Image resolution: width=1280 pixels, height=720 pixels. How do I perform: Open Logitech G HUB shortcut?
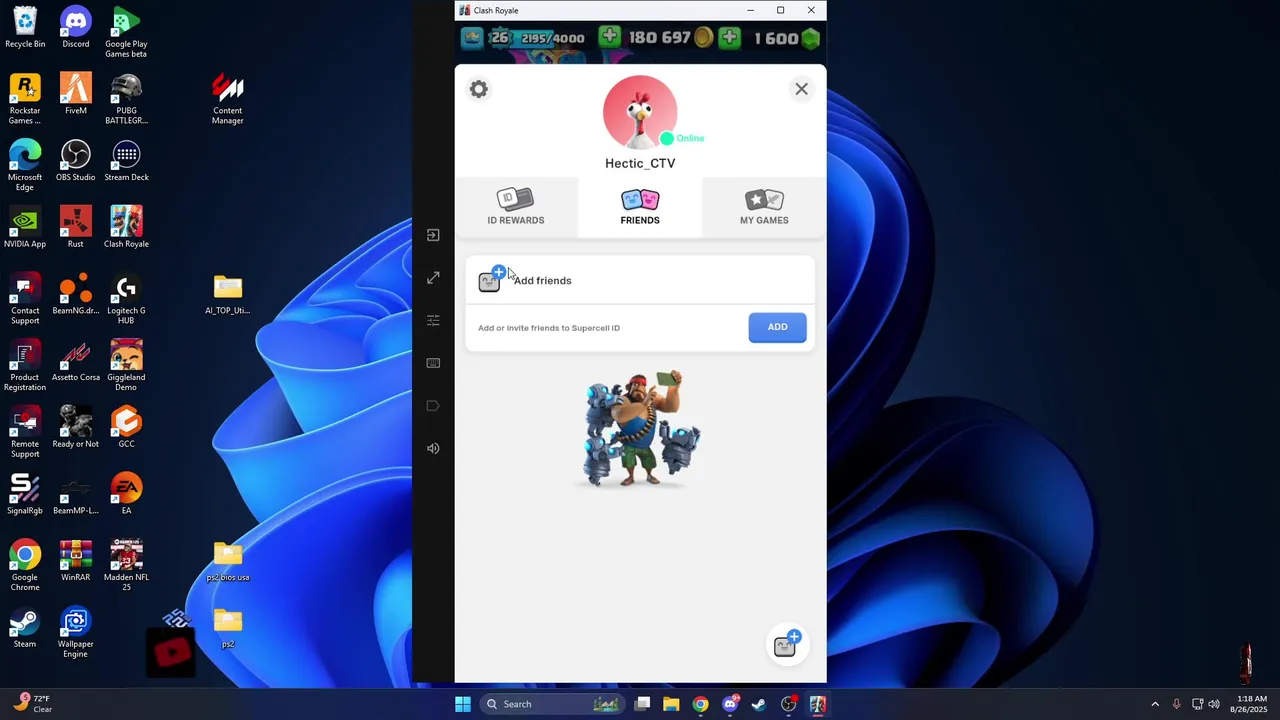pyautogui.click(x=126, y=299)
